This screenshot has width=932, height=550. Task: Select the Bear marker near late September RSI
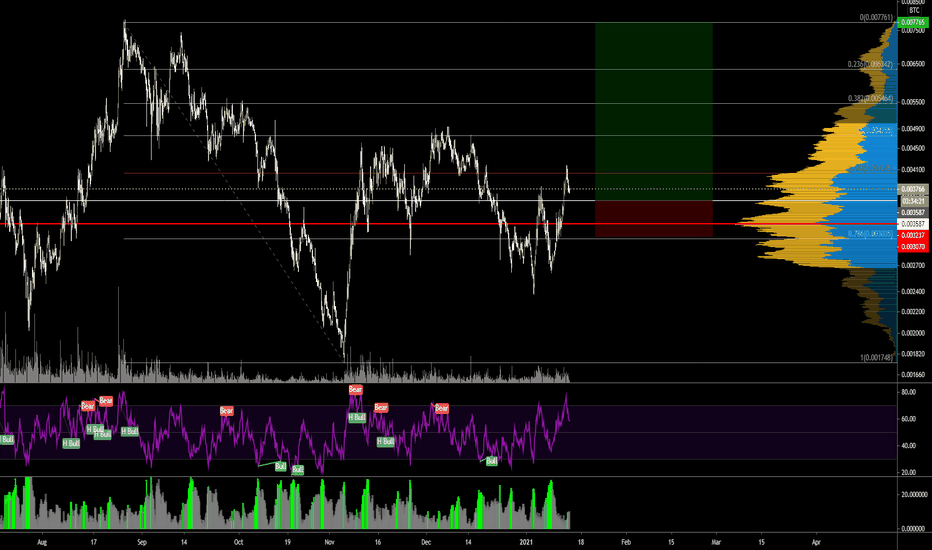[226, 411]
